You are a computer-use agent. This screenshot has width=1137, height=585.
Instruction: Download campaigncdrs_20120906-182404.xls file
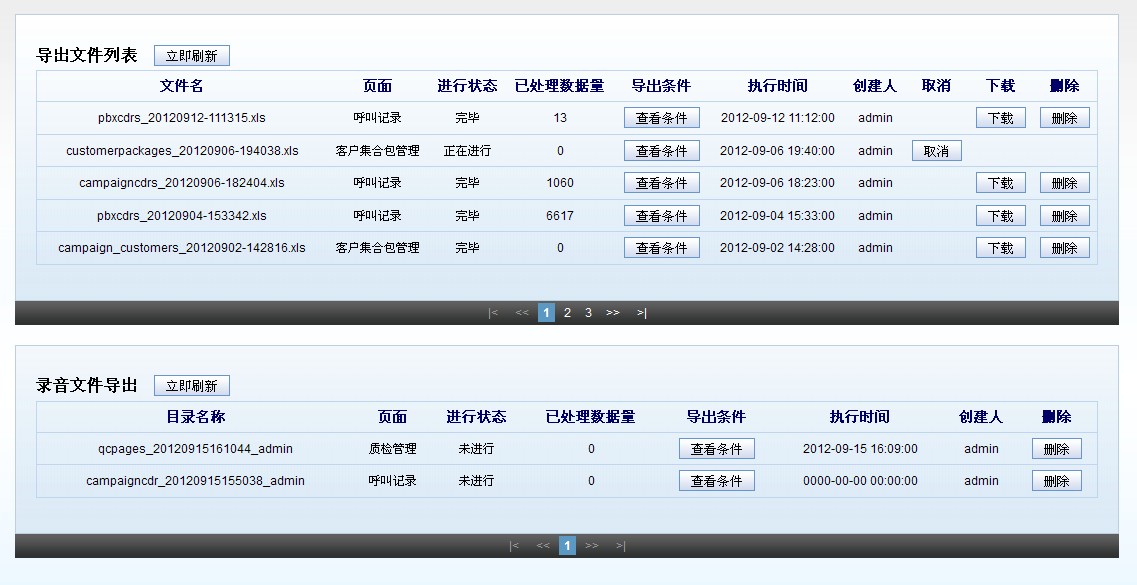pyautogui.click(x=1000, y=183)
